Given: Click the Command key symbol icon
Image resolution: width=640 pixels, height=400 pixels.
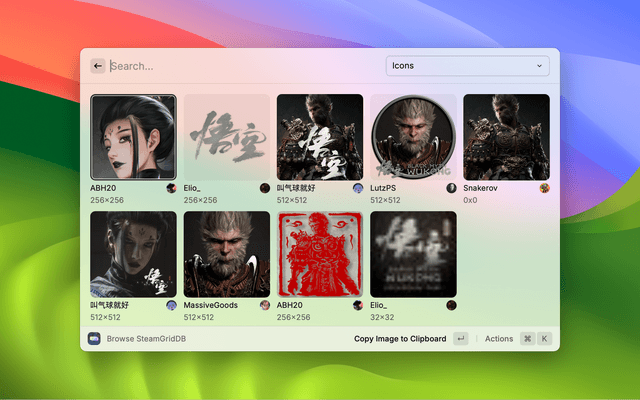Looking at the screenshot, I should [x=527, y=338].
